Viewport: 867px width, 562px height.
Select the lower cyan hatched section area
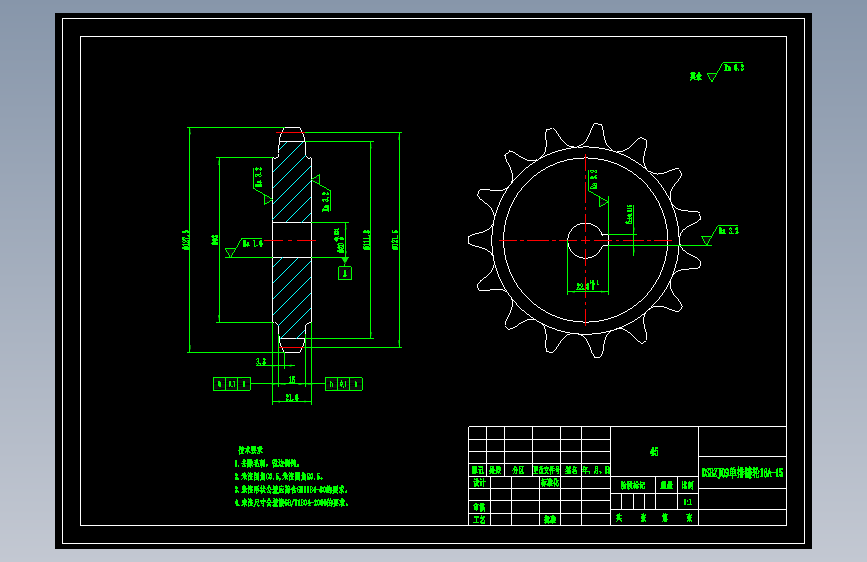[292, 298]
